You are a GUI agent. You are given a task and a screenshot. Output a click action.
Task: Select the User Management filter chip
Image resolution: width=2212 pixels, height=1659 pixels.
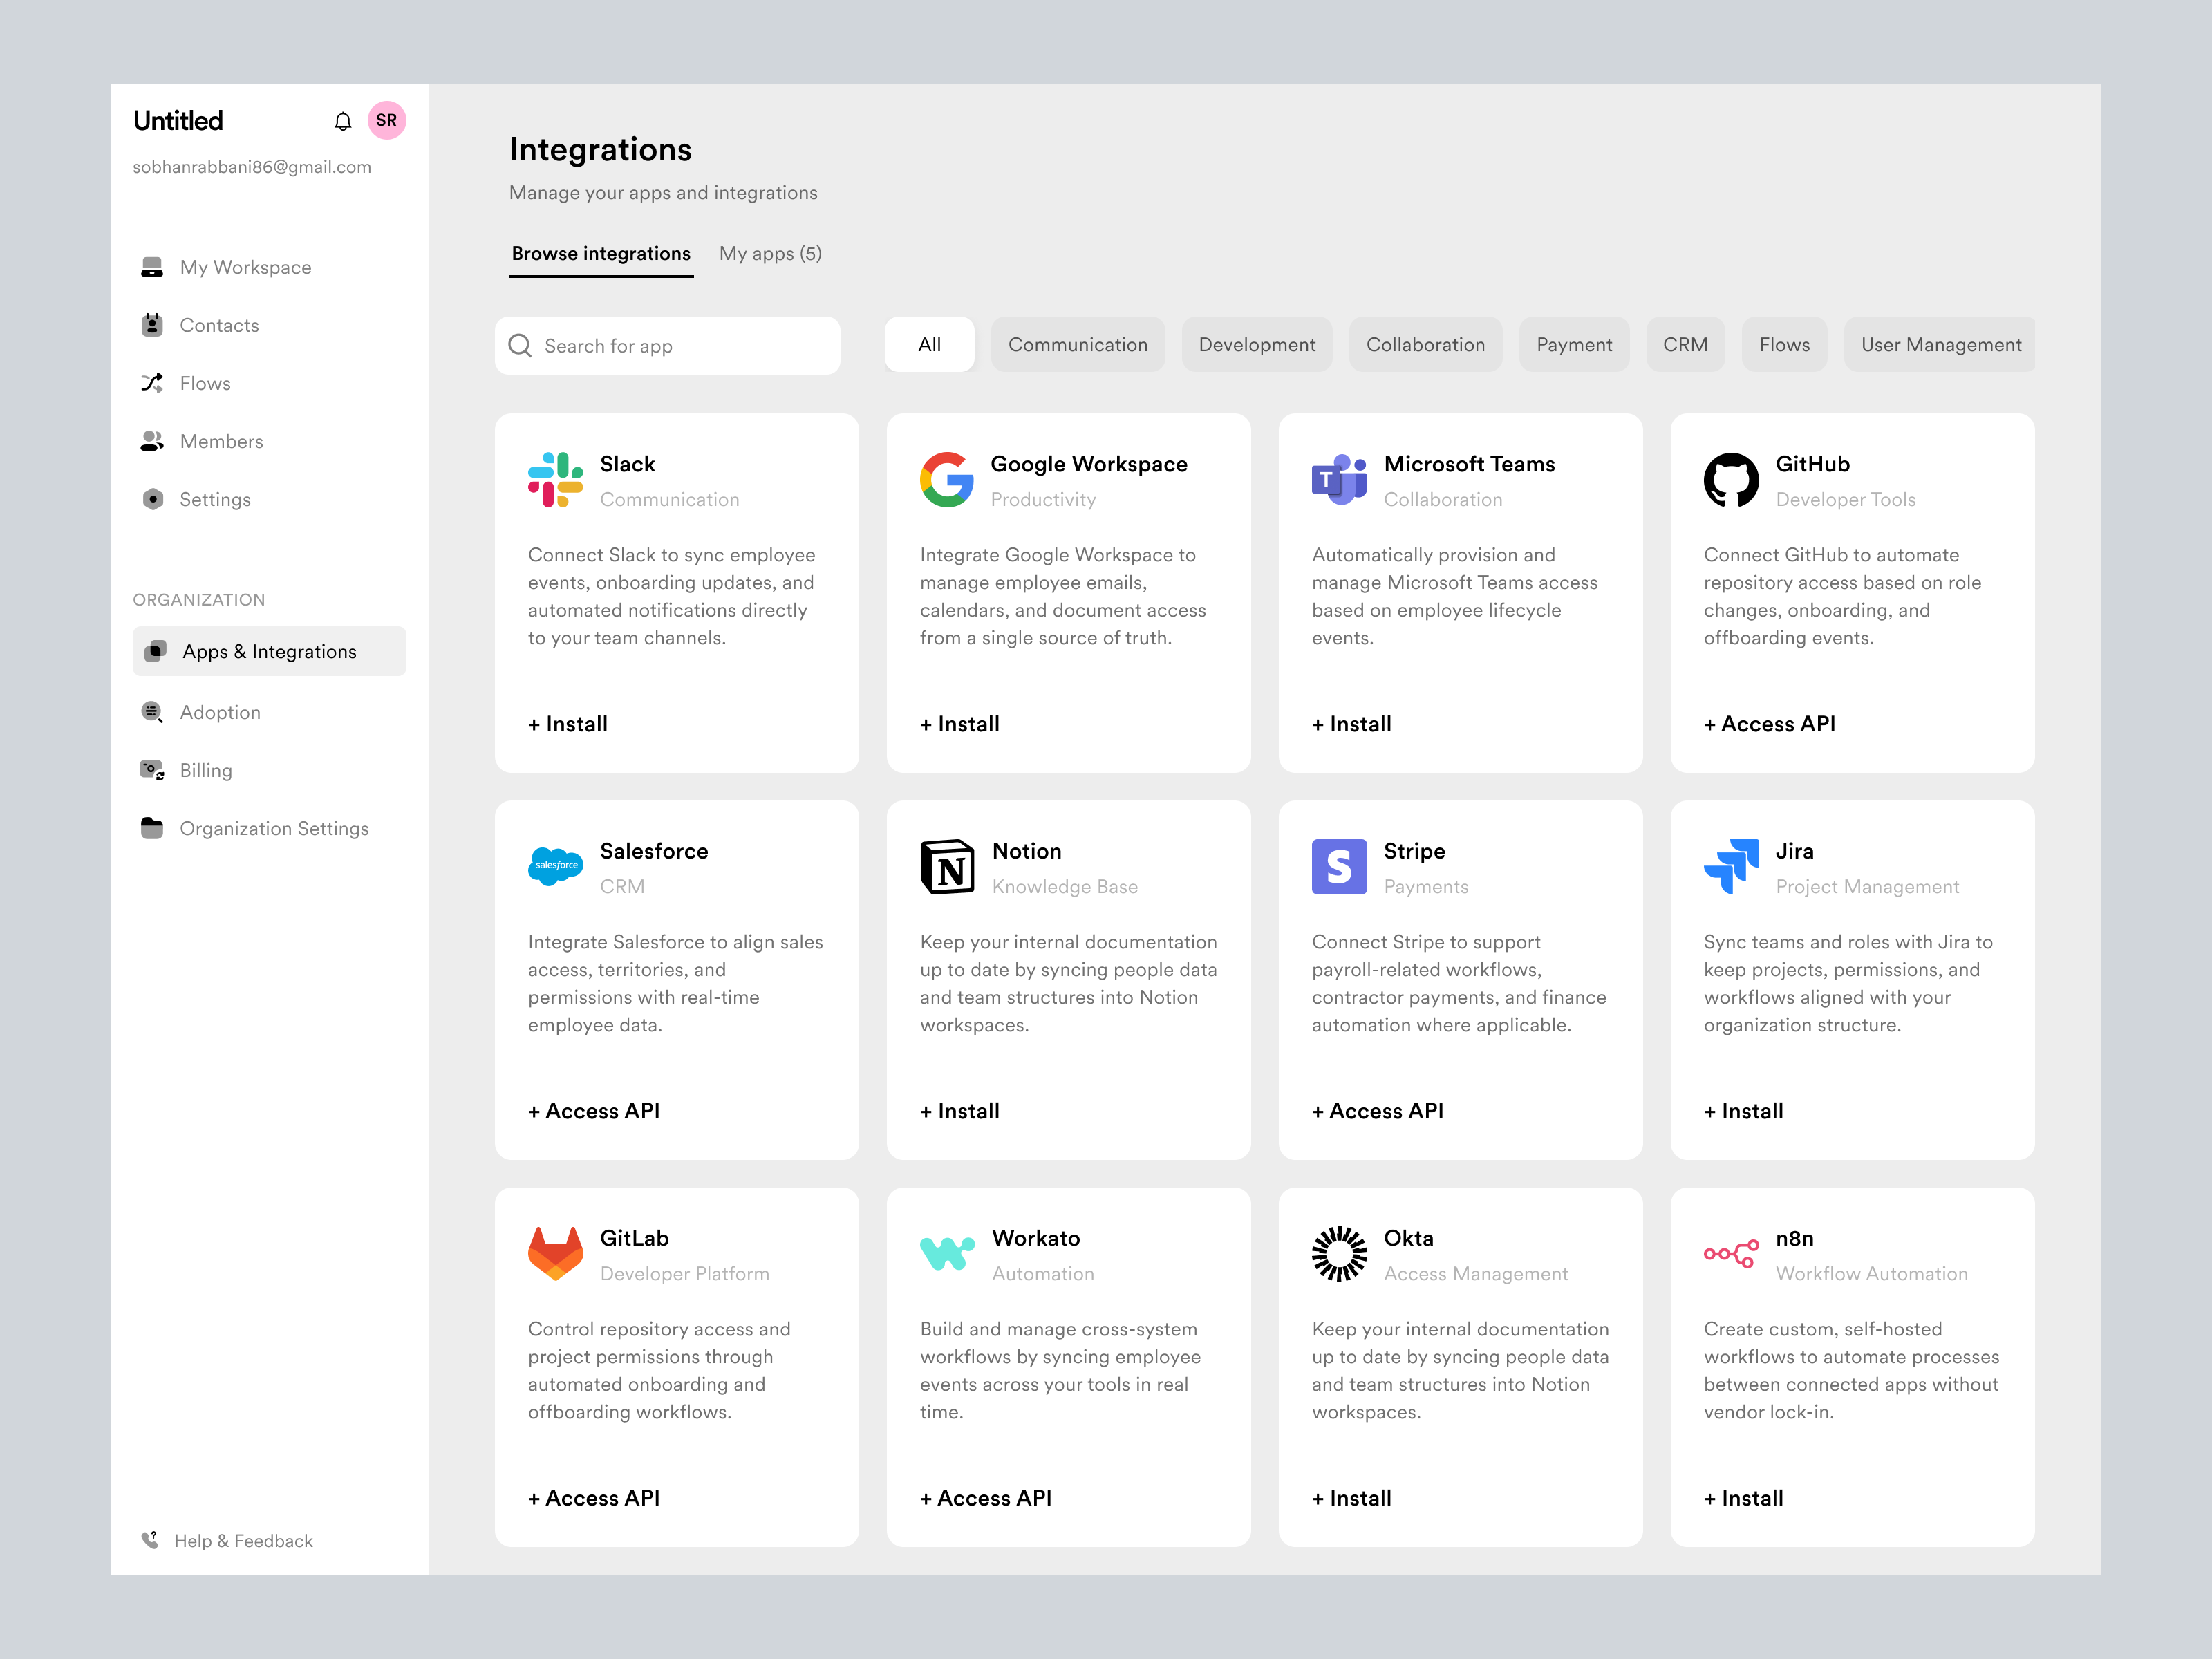click(1940, 345)
